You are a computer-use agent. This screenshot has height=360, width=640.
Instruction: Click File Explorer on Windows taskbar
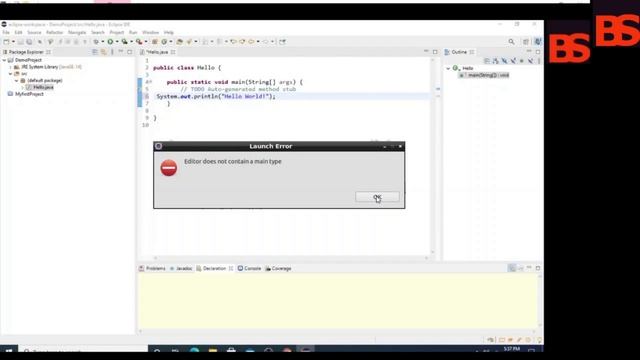[x=213, y=351]
